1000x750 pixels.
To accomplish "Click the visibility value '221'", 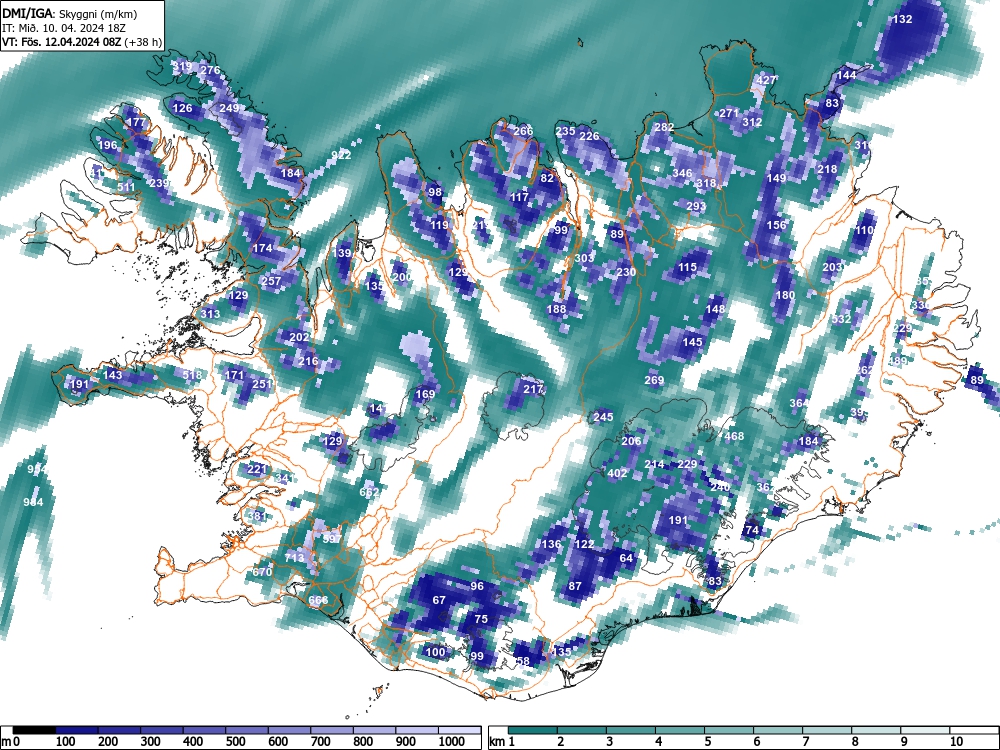I will click(256, 469).
